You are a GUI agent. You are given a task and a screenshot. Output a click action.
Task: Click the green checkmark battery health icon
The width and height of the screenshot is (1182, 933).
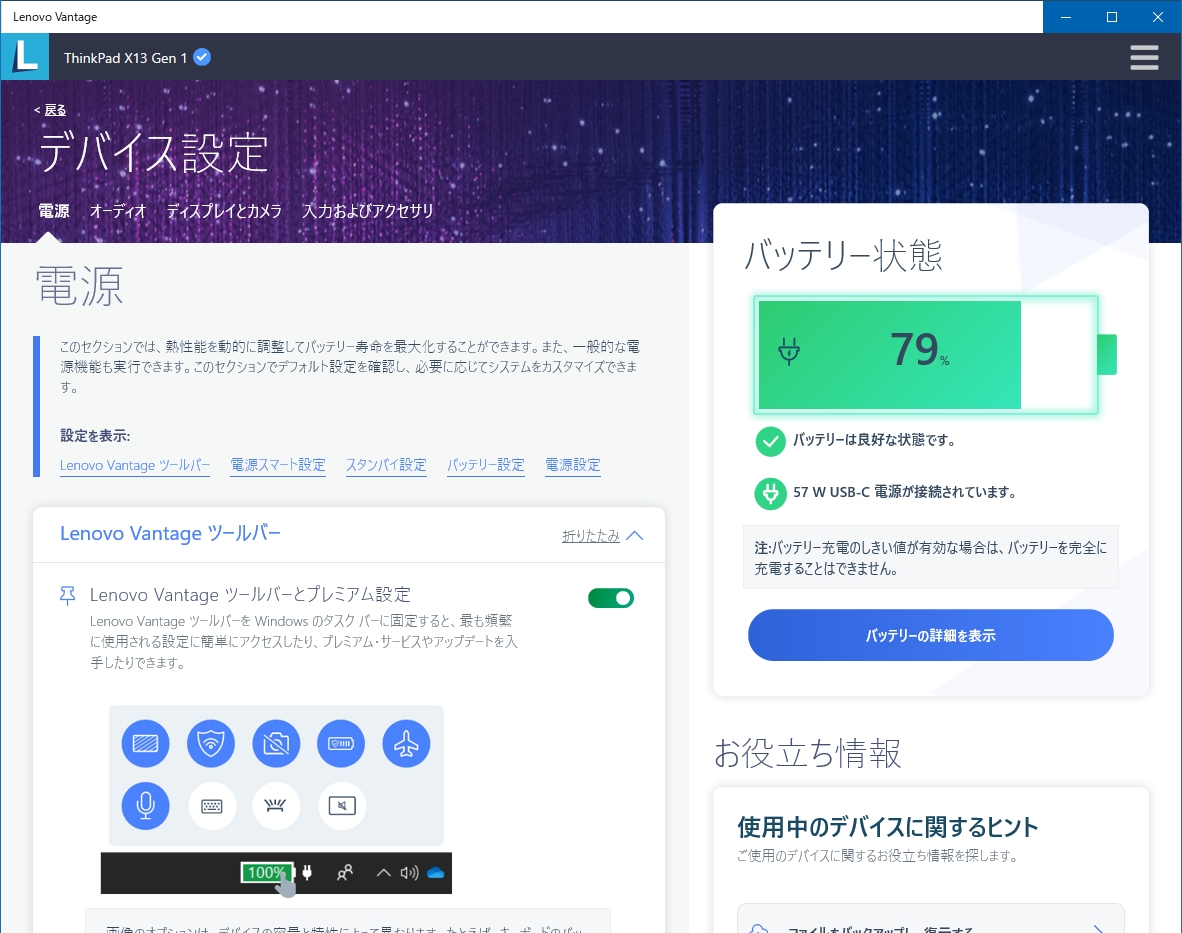pyautogui.click(x=770, y=441)
